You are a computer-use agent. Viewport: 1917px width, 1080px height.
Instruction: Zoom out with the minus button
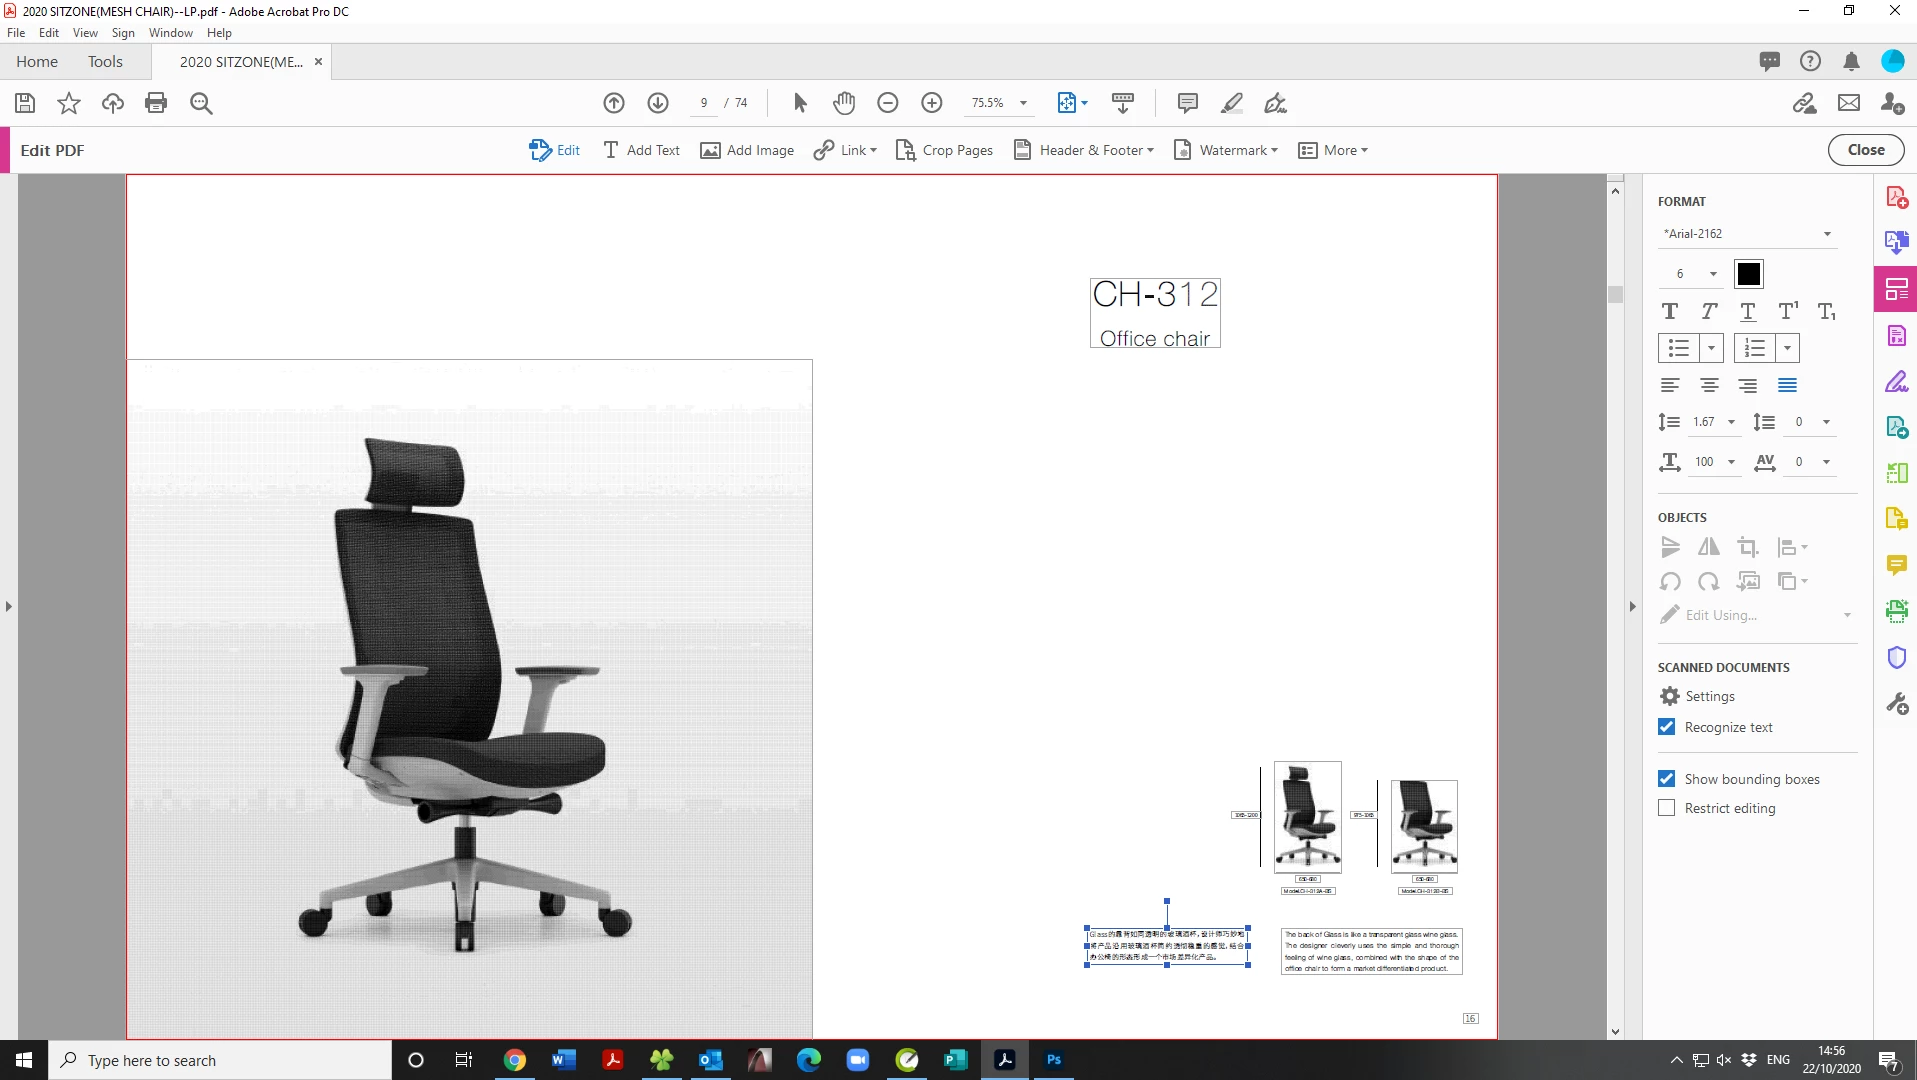coord(888,103)
